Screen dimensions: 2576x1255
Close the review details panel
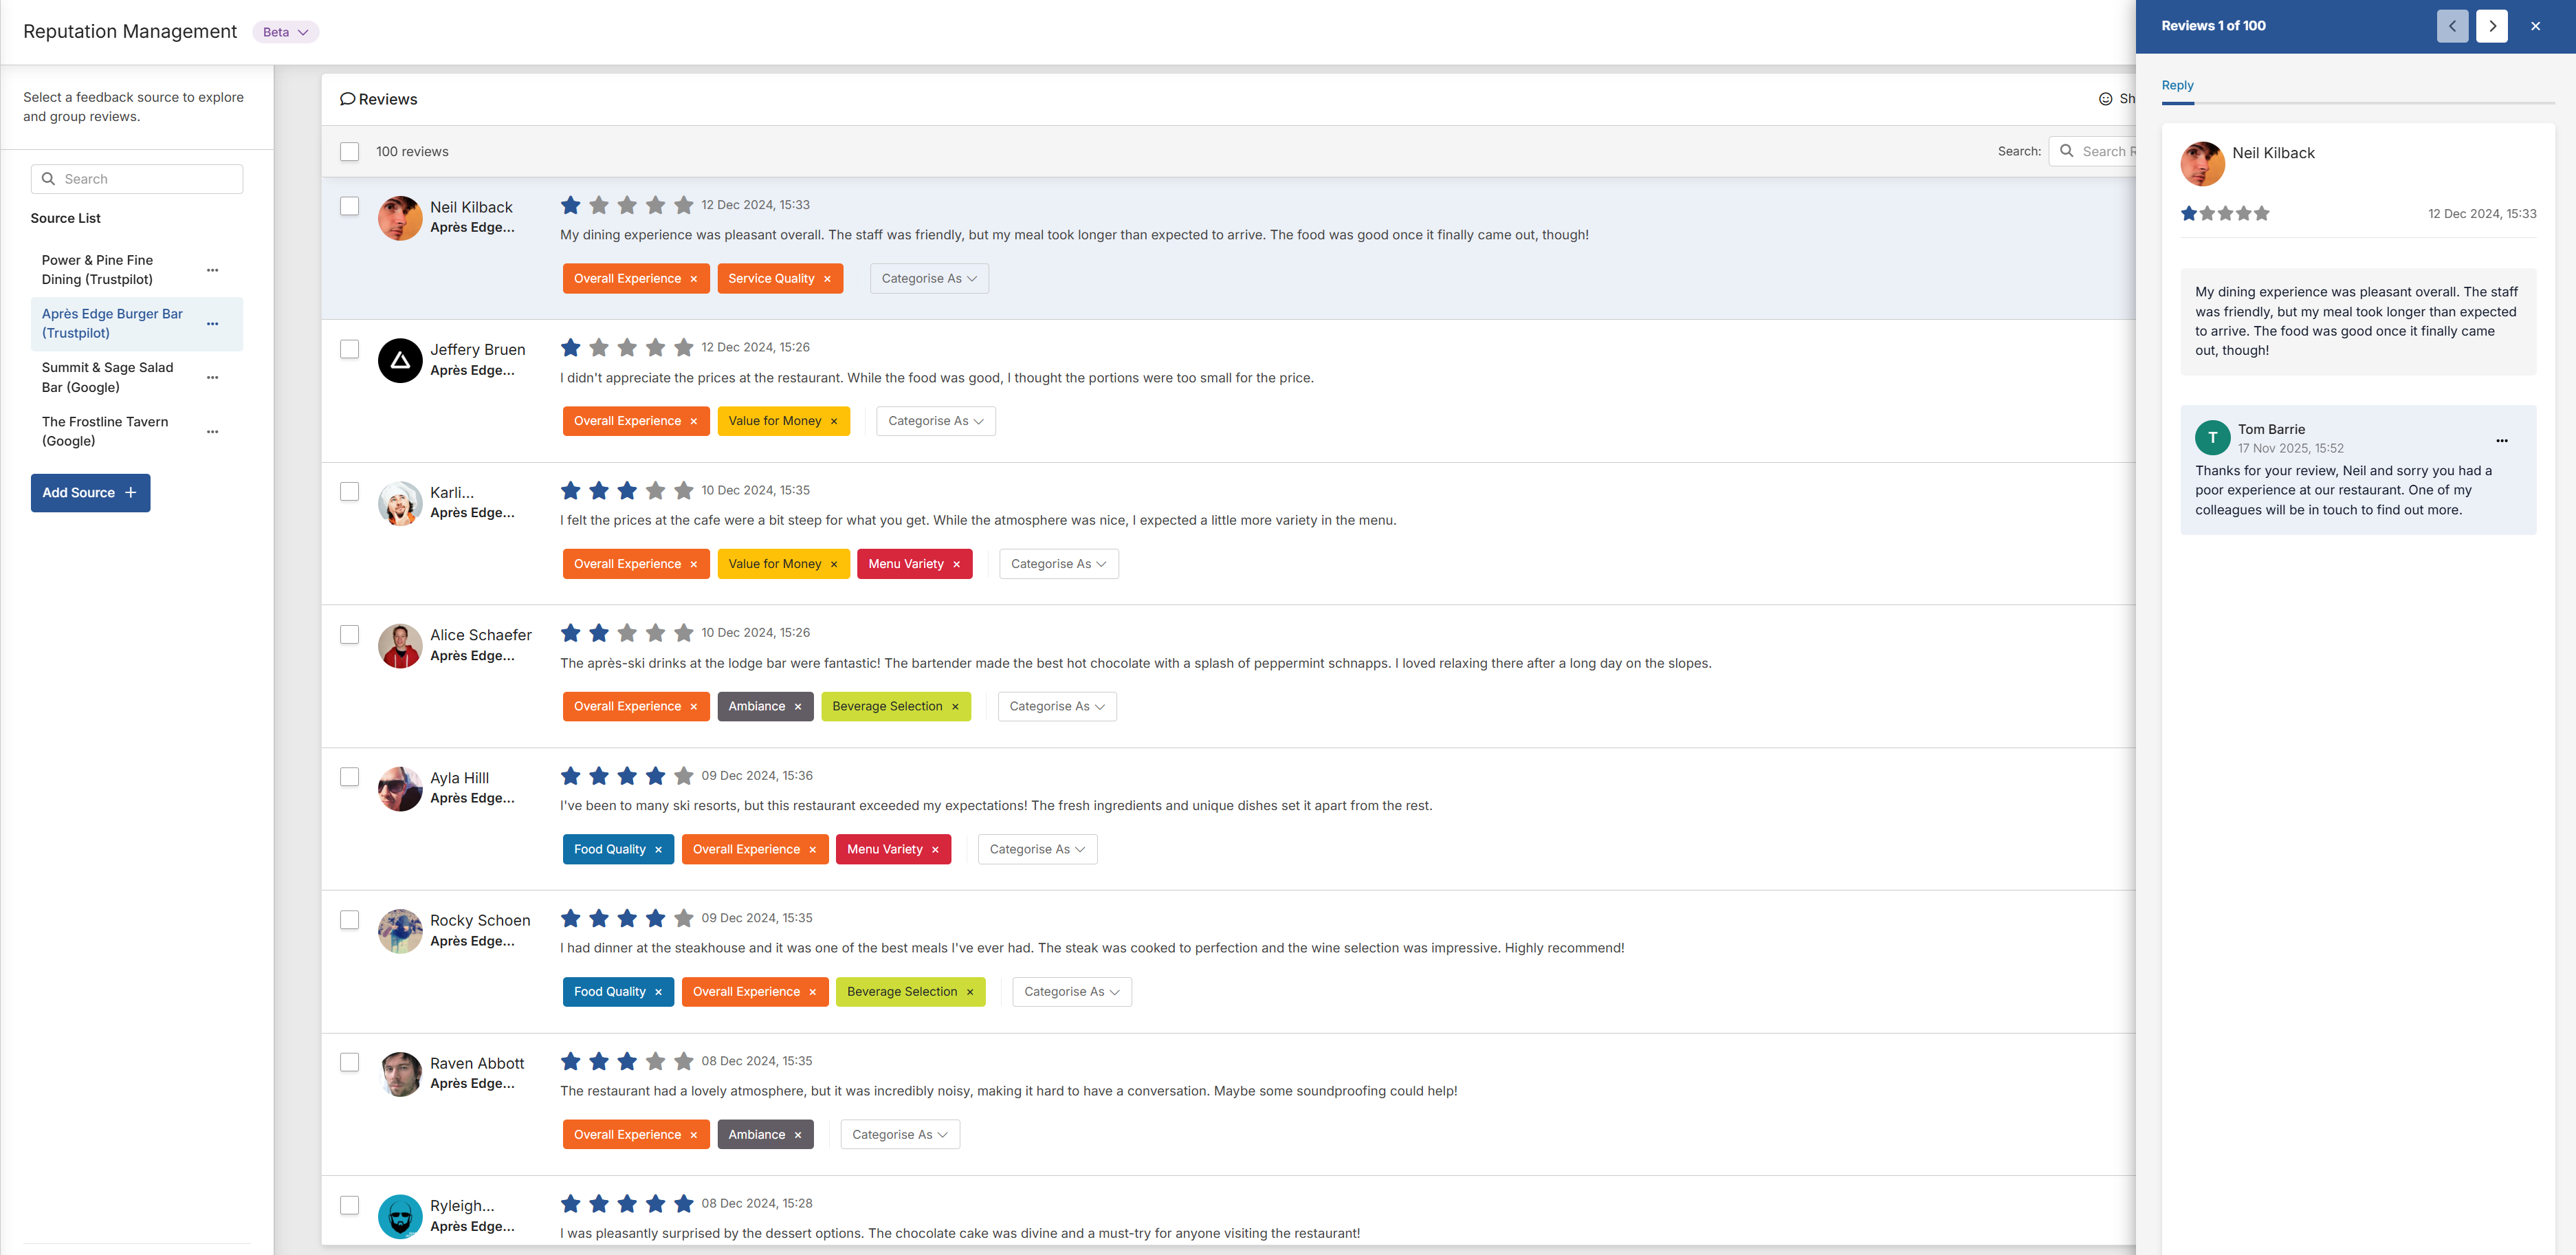click(2535, 26)
